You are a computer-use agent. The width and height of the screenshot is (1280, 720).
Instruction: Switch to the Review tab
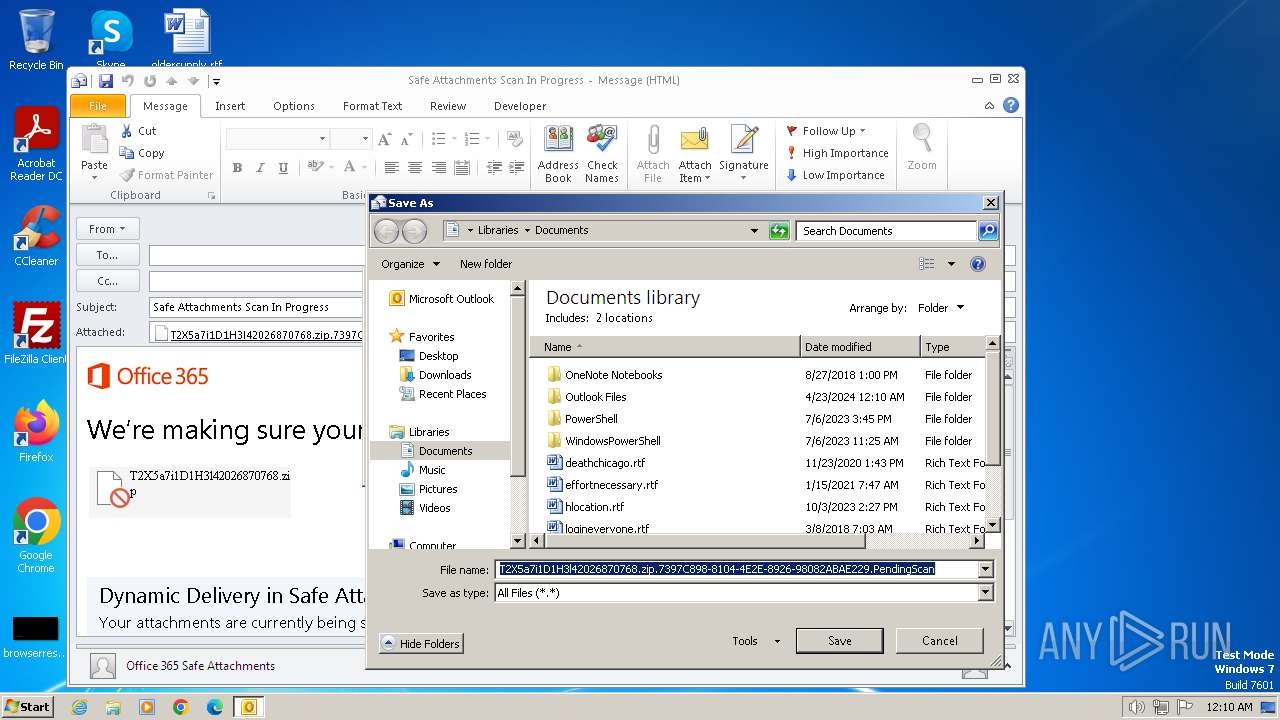click(448, 106)
